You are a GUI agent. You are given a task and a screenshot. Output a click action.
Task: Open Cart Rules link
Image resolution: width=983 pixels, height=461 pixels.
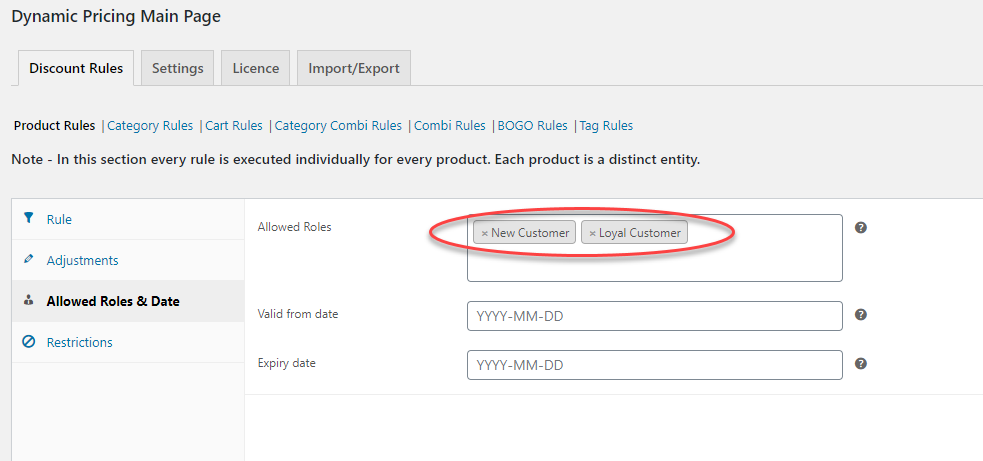click(234, 125)
